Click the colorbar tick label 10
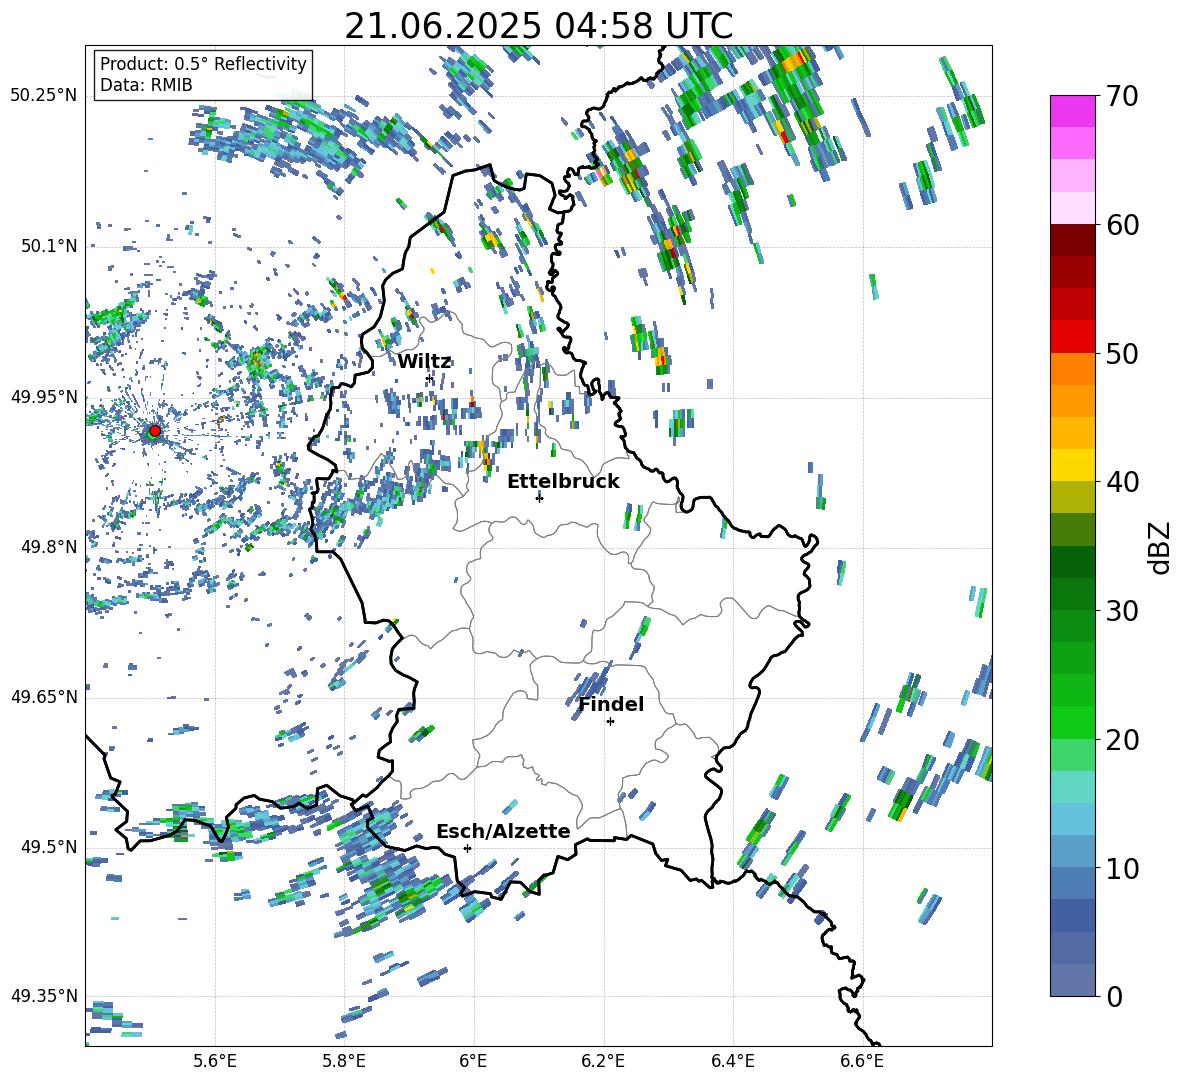Viewport: 1184px width, 1081px height. click(x=1122, y=868)
